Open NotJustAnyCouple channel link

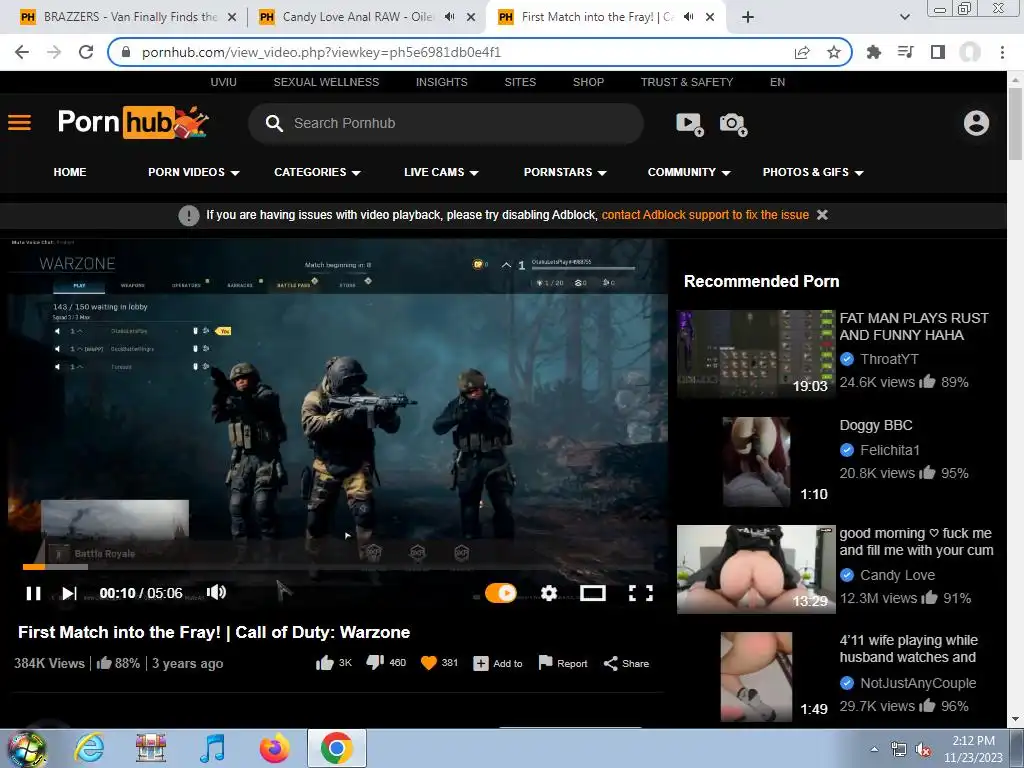(x=918, y=683)
